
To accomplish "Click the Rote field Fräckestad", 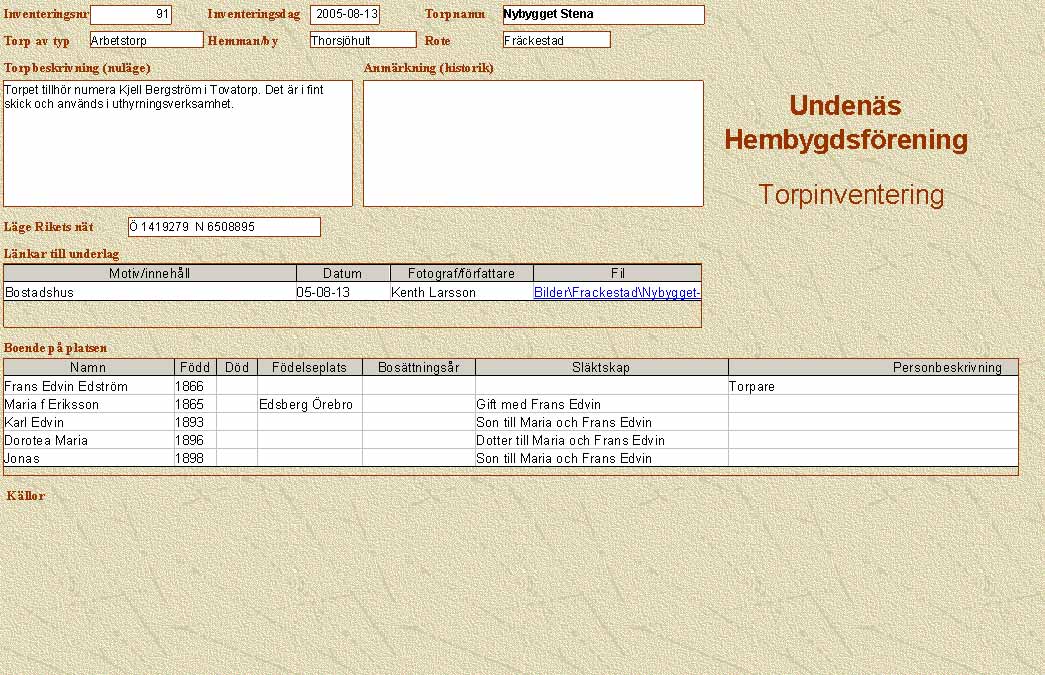I will tap(556, 40).
